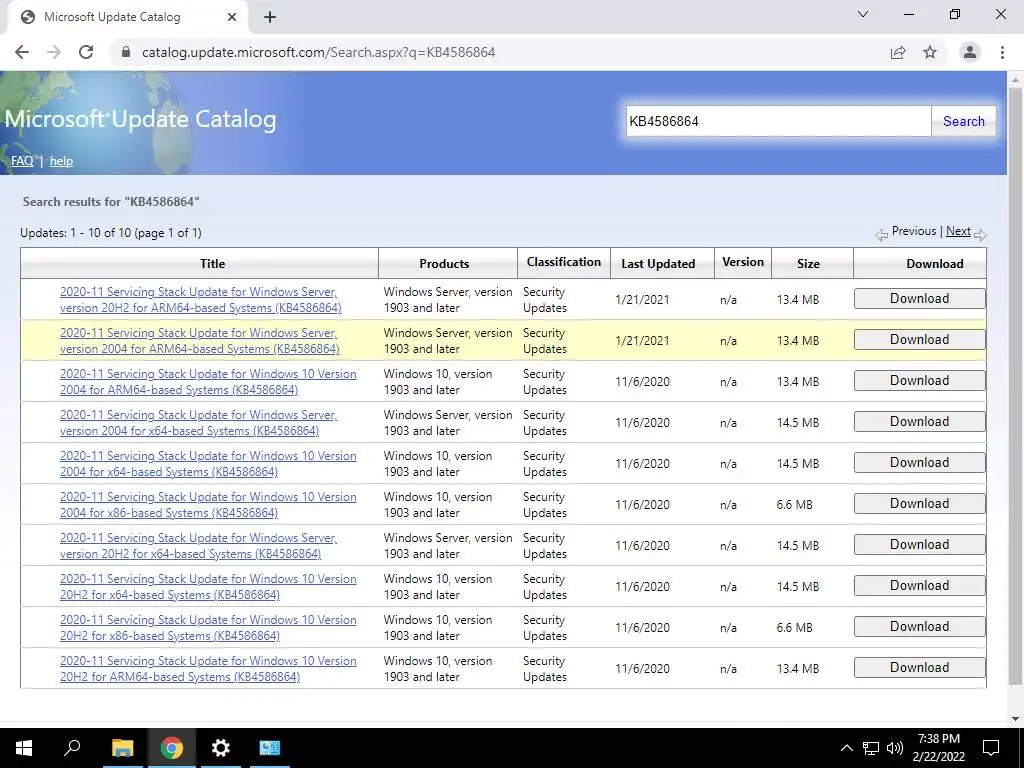Close the Microsoft Update Catalog tab
The width and height of the screenshot is (1024, 768).
tap(232, 17)
